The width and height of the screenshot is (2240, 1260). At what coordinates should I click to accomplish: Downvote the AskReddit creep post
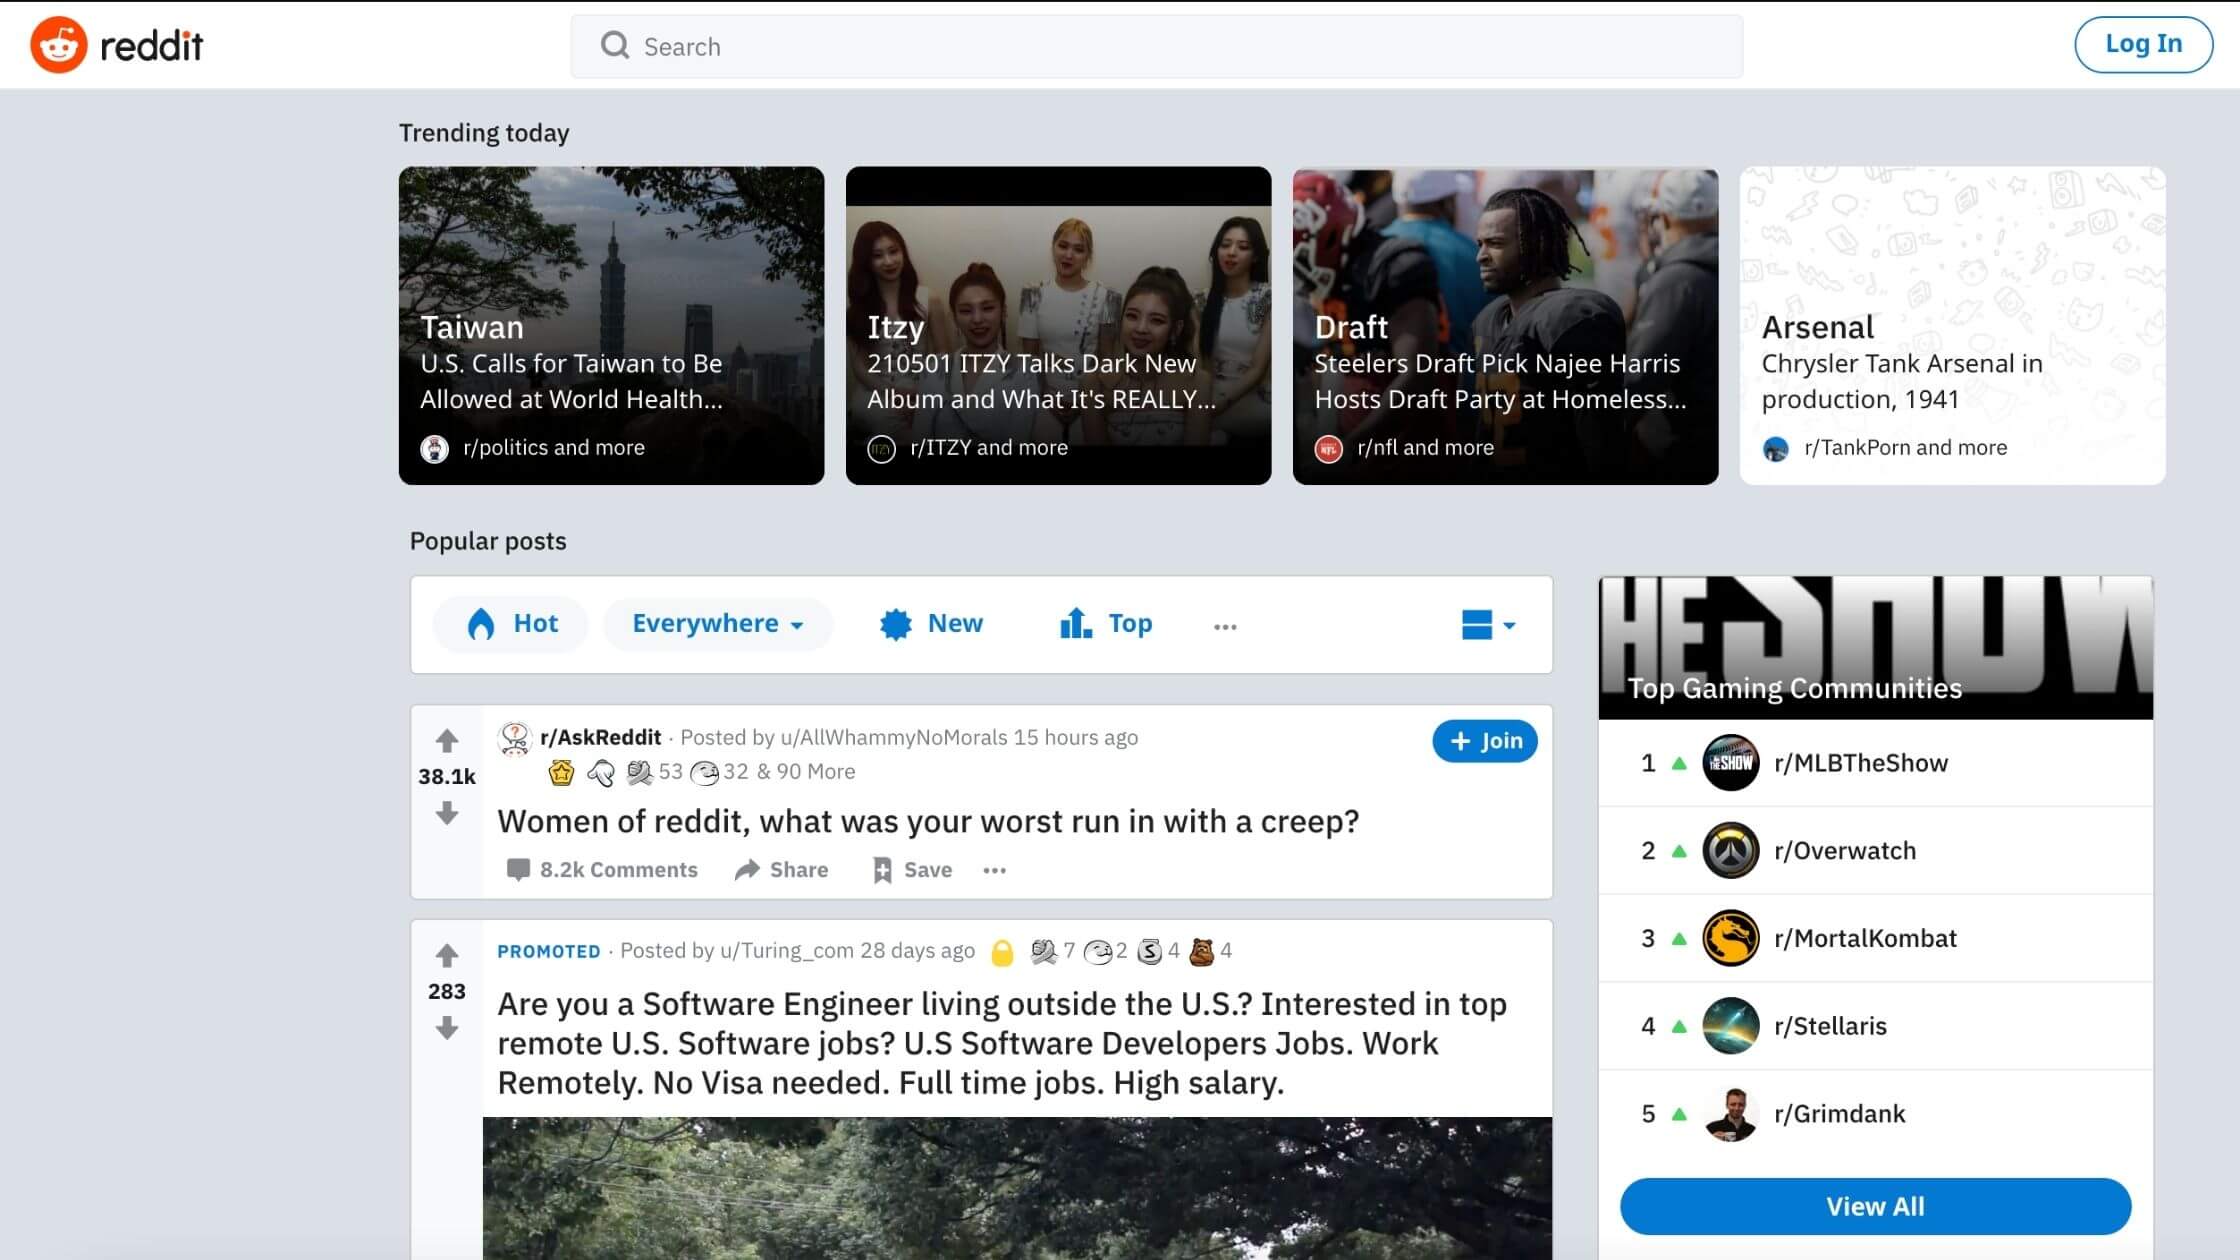[447, 813]
